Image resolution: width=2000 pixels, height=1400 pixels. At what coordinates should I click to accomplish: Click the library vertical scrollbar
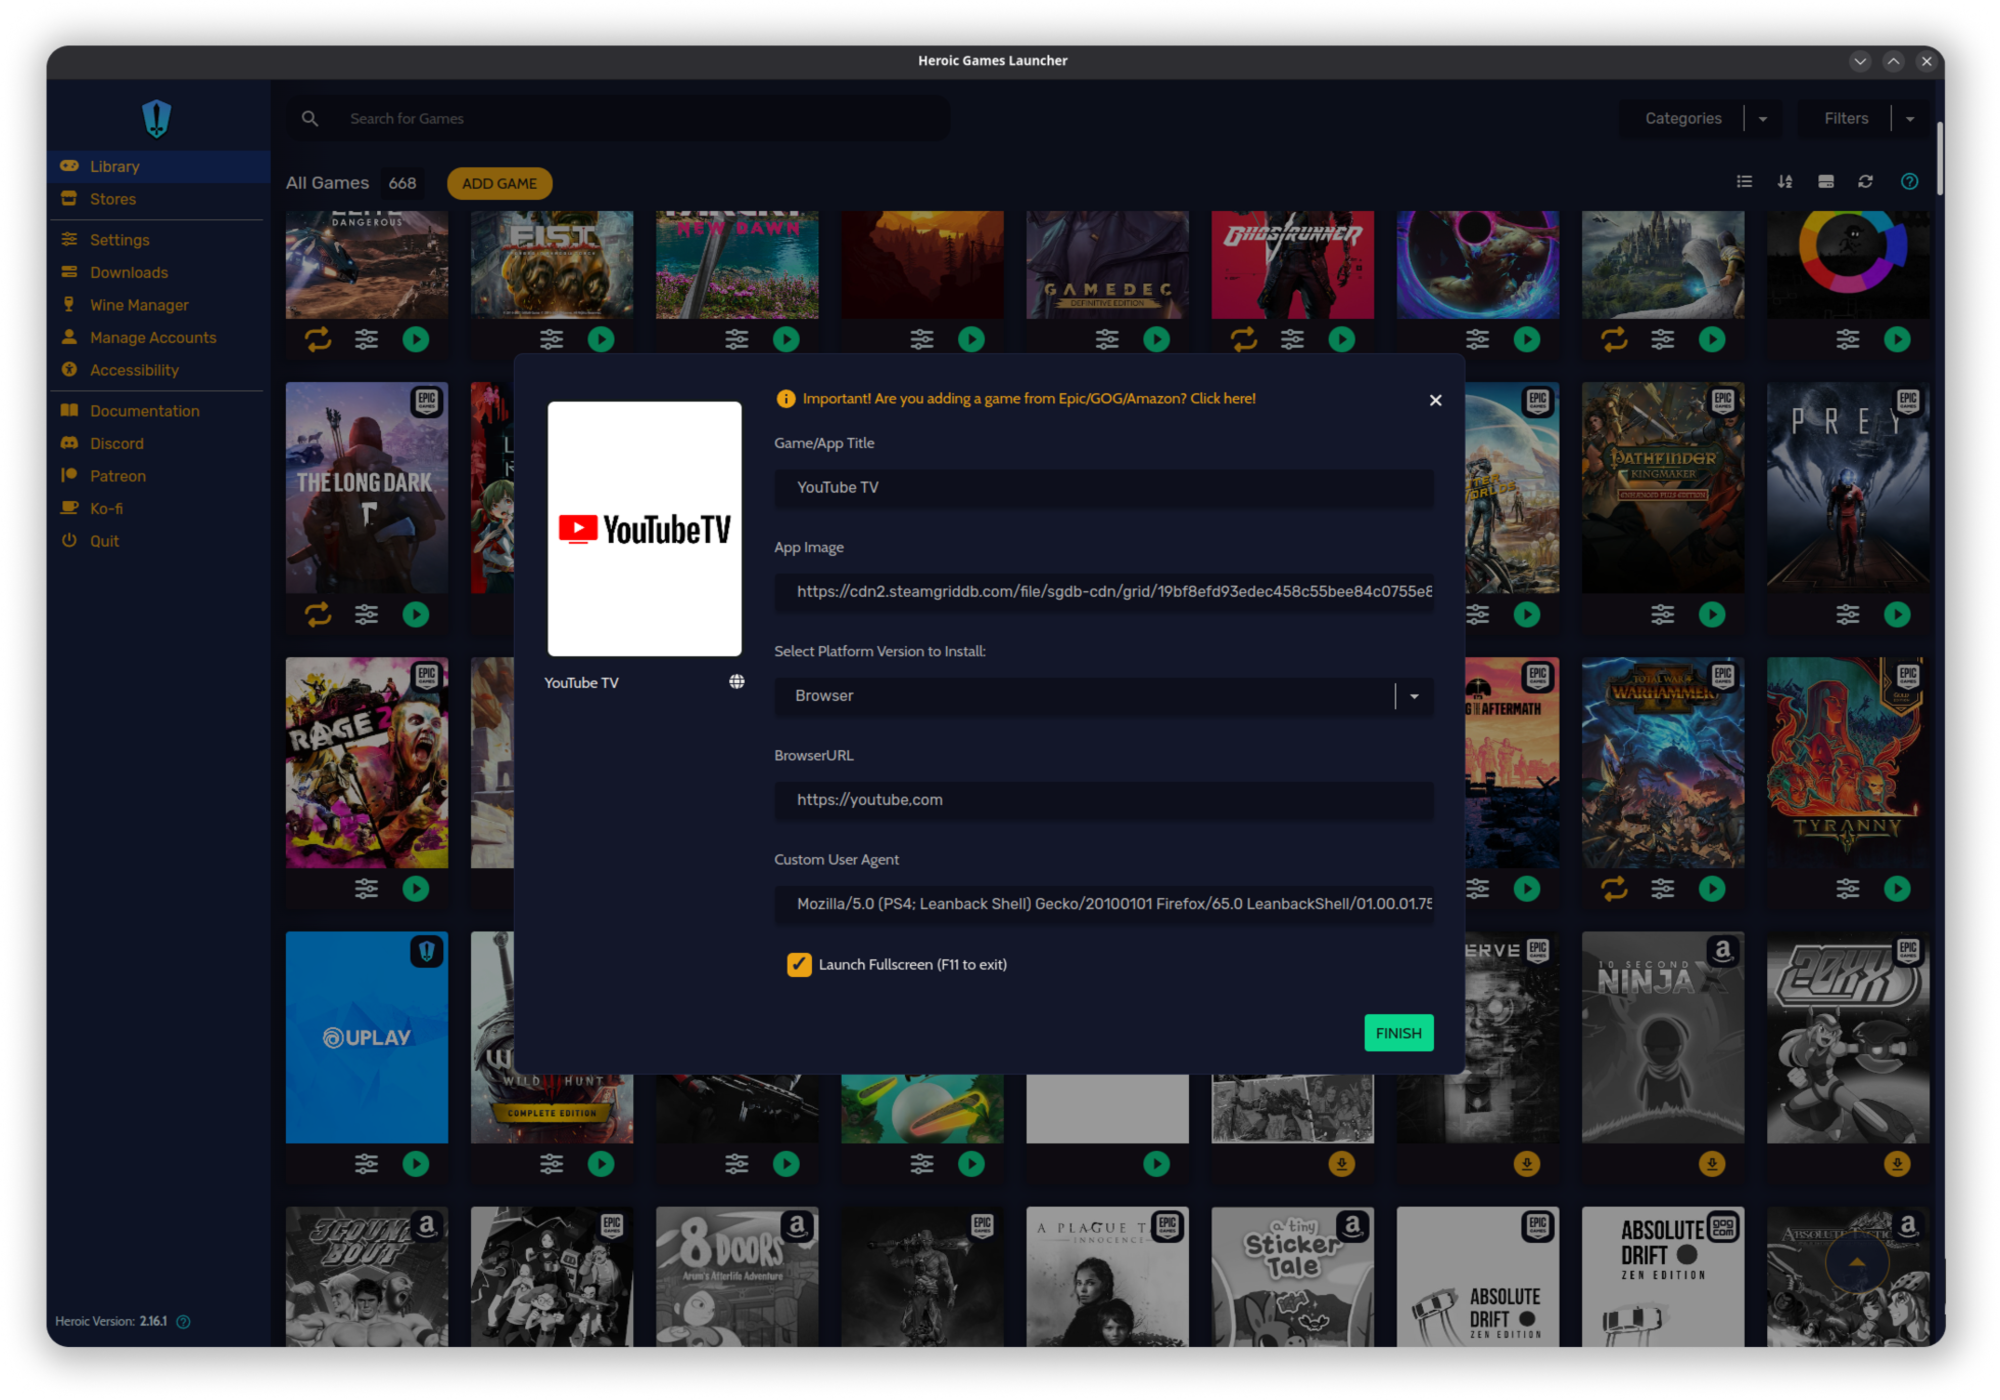tap(1940, 158)
